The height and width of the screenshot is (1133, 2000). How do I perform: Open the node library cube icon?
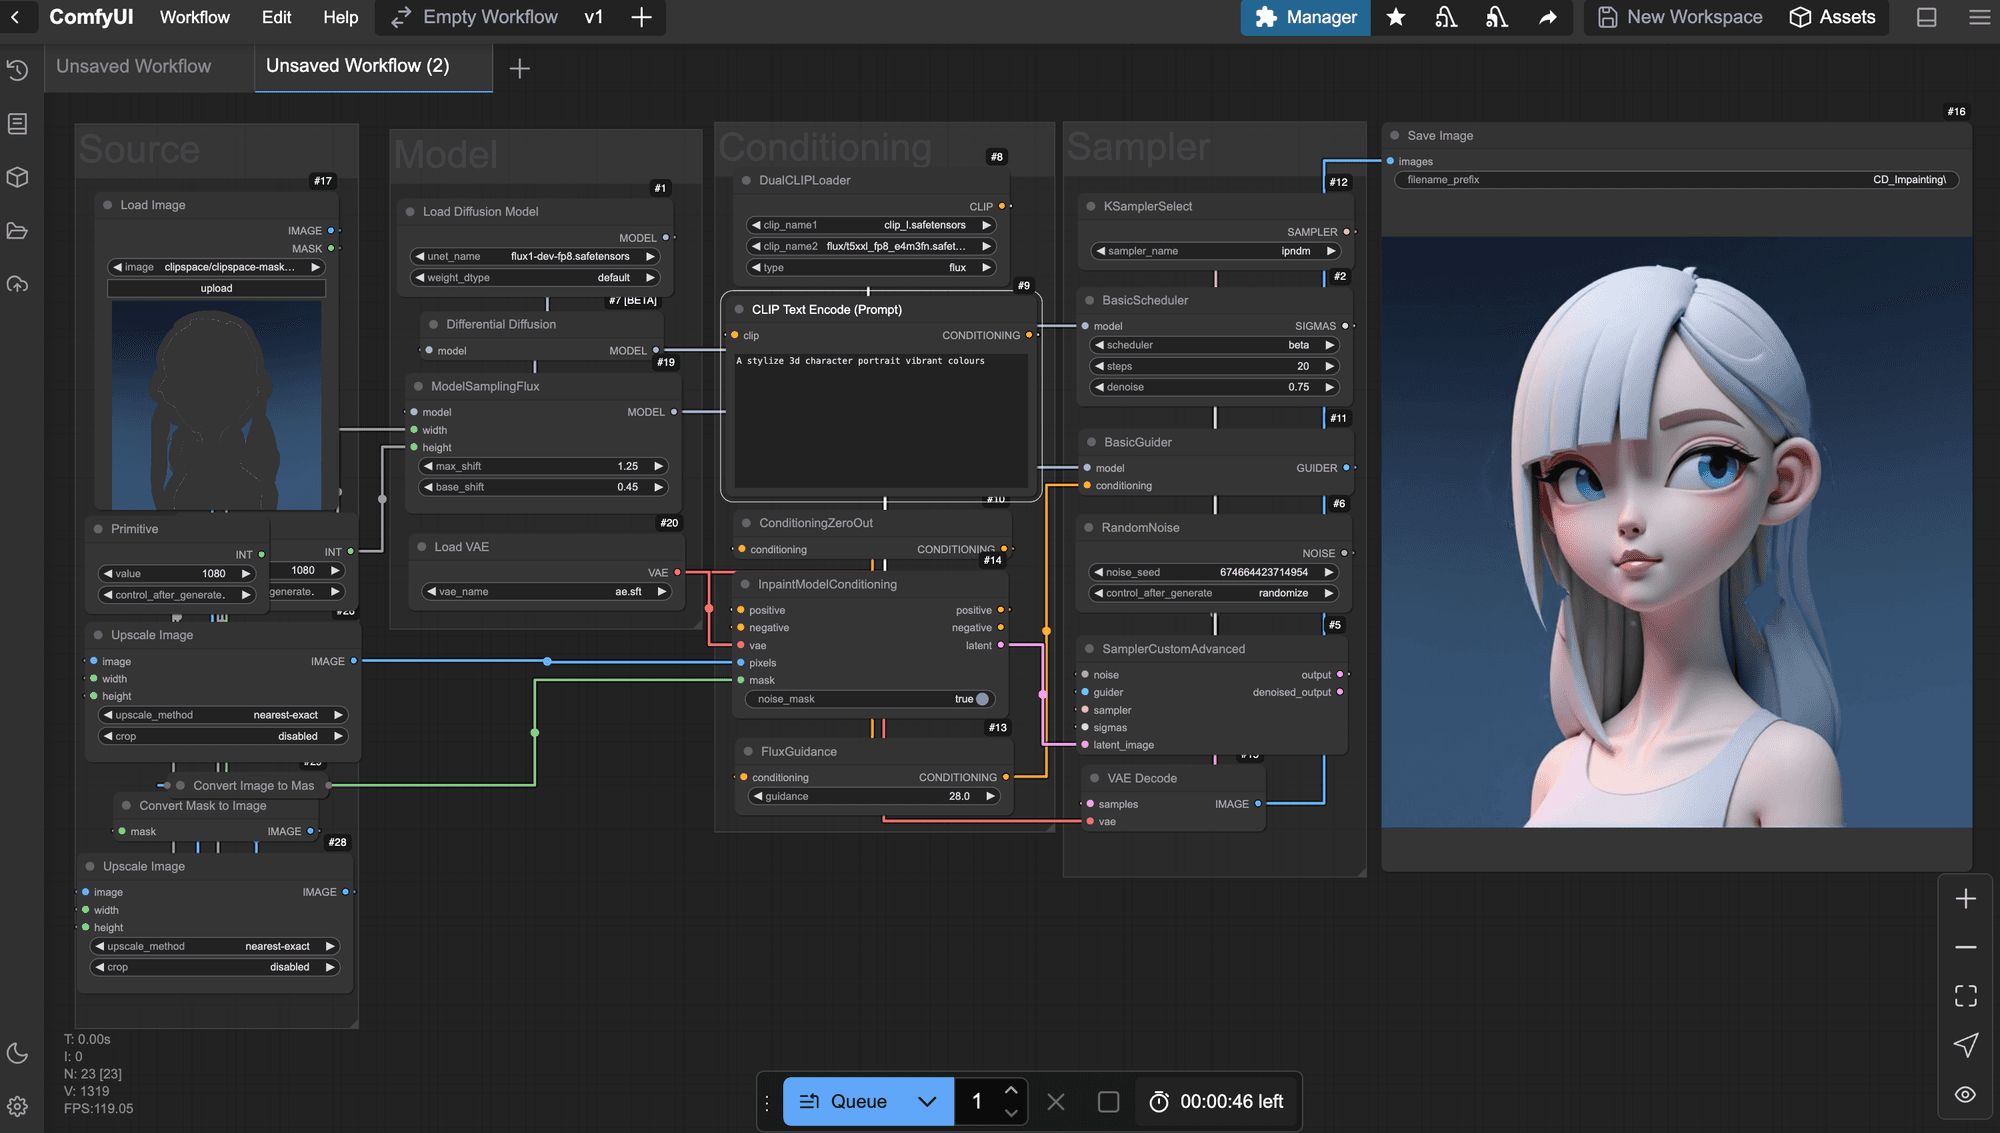coord(17,177)
